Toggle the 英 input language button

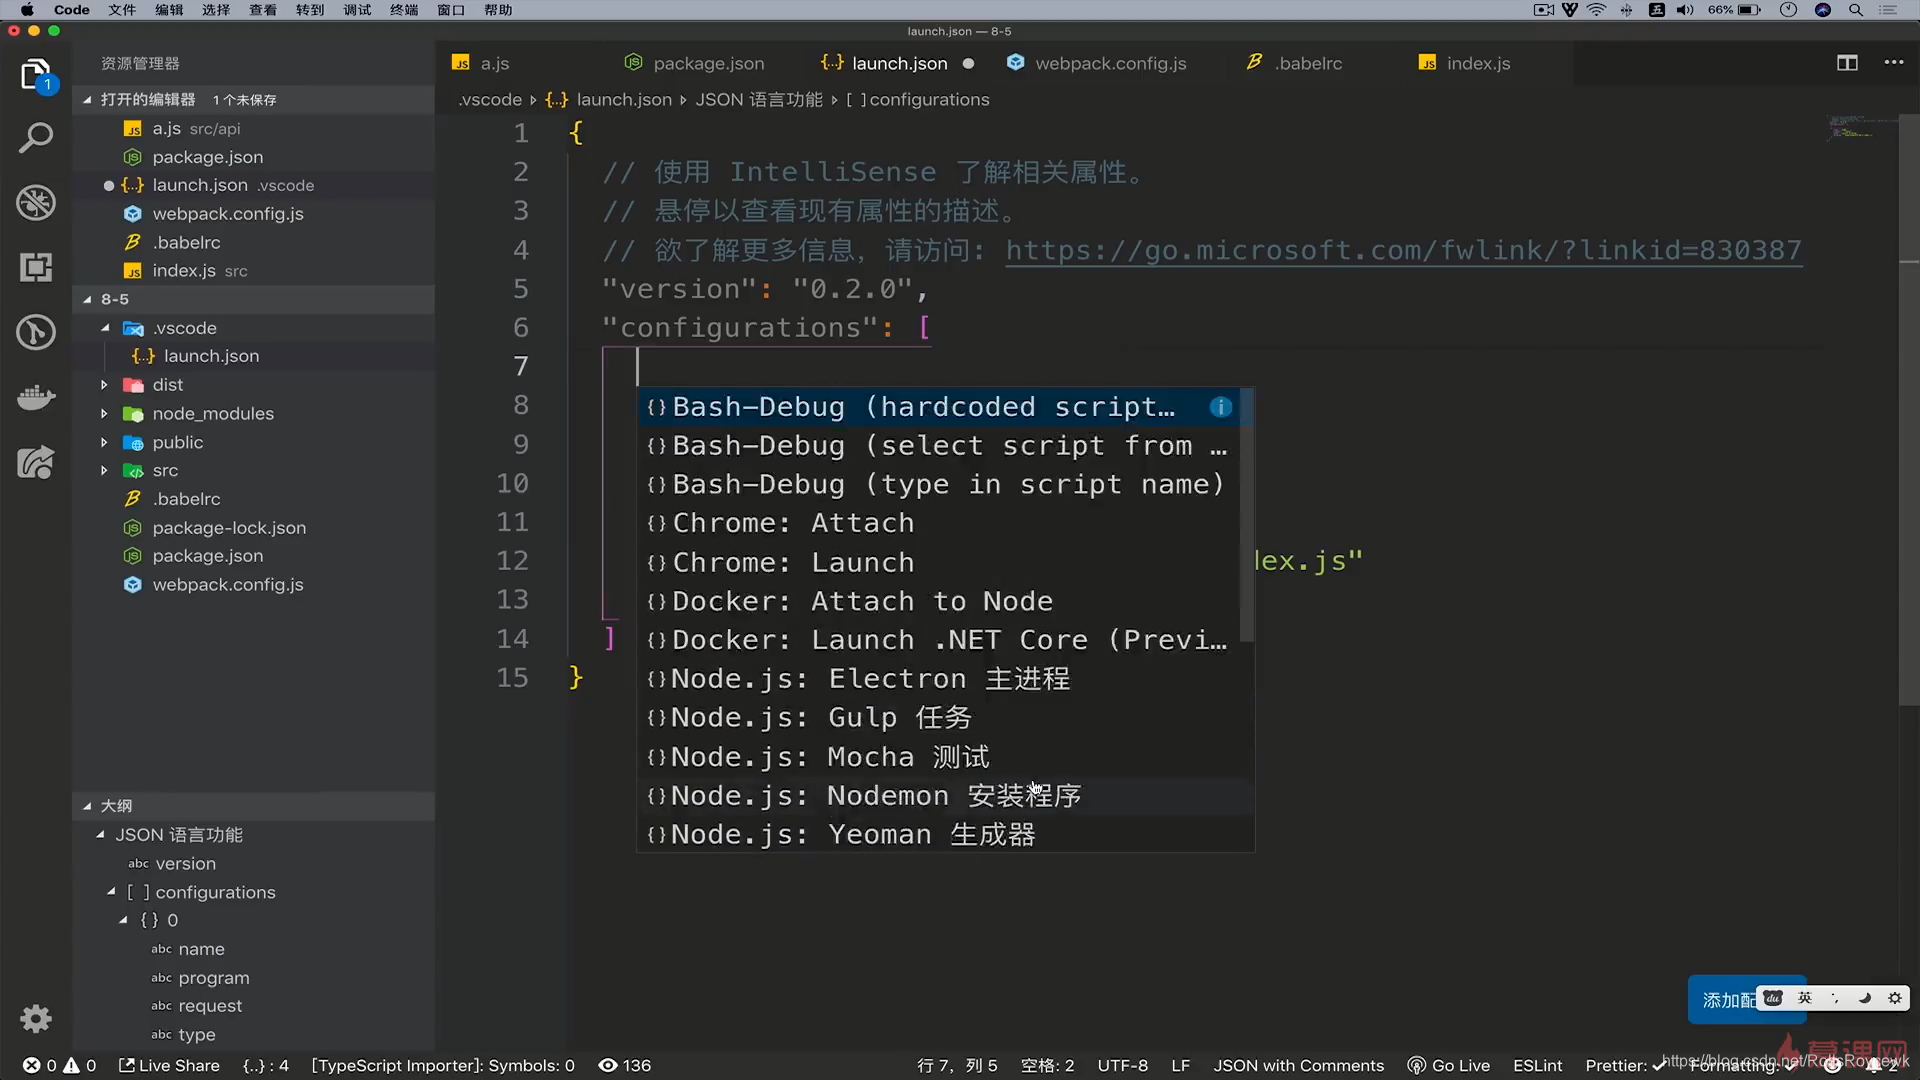1805,998
